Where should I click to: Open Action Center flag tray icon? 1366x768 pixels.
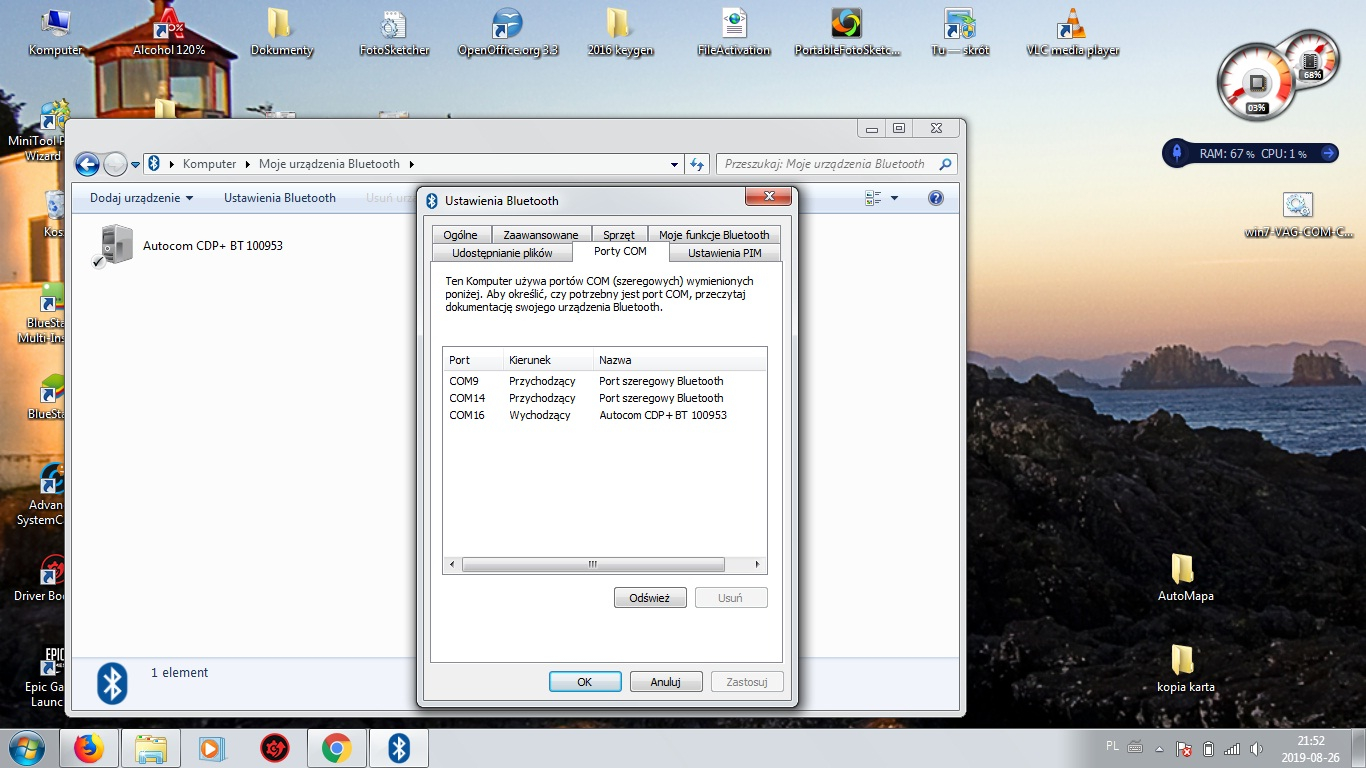point(1184,748)
